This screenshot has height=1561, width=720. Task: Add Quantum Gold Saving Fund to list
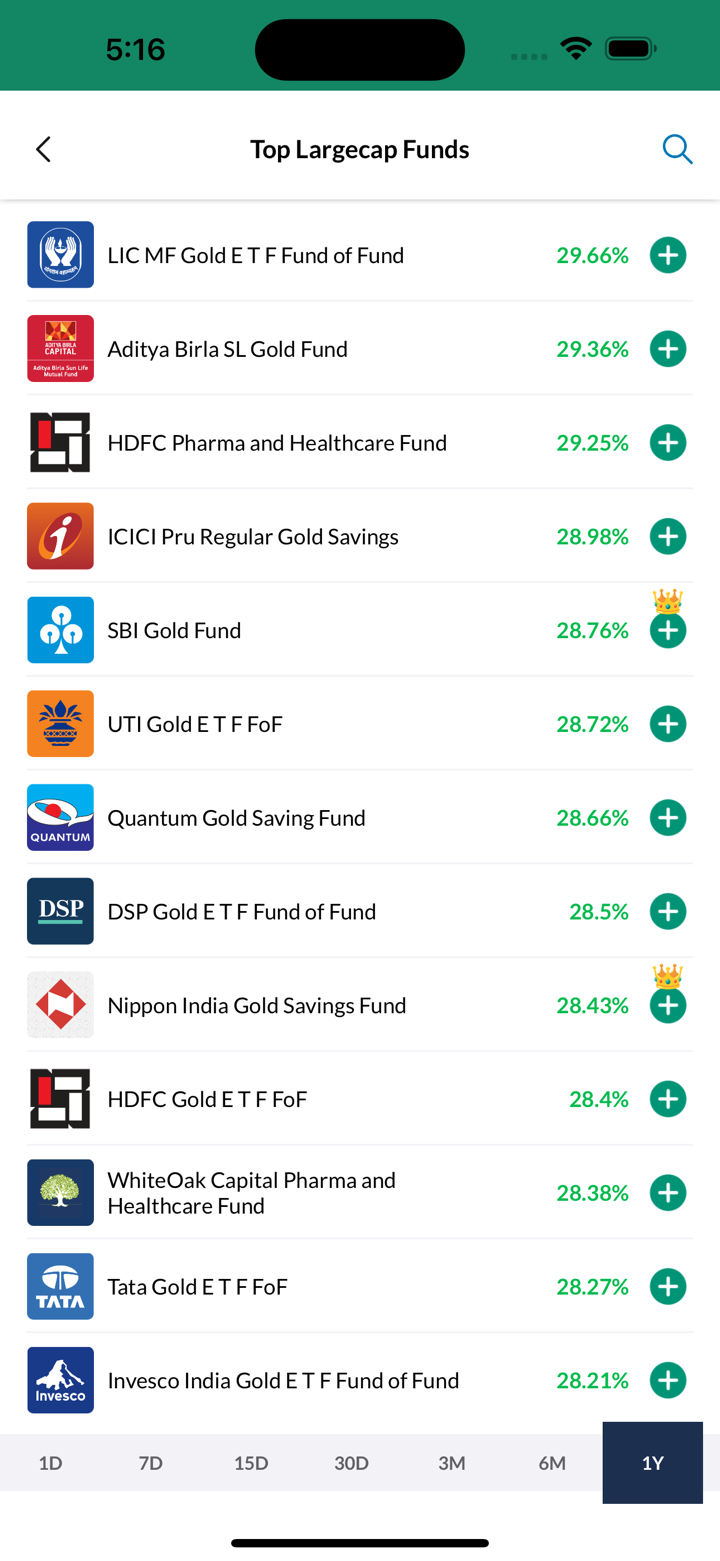tap(668, 818)
